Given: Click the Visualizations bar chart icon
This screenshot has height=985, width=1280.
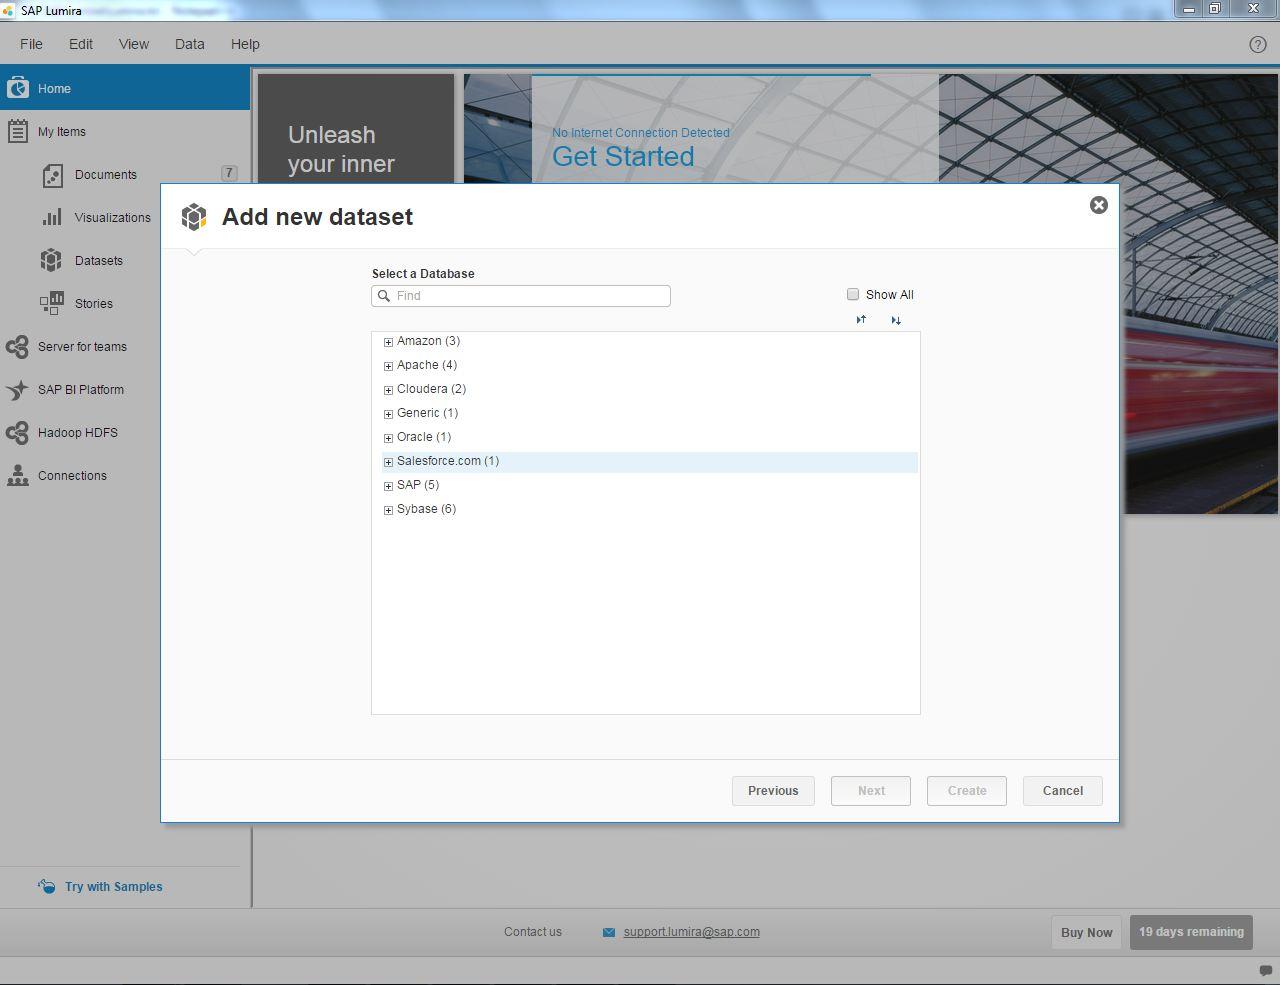Looking at the screenshot, I should (52, 217).
